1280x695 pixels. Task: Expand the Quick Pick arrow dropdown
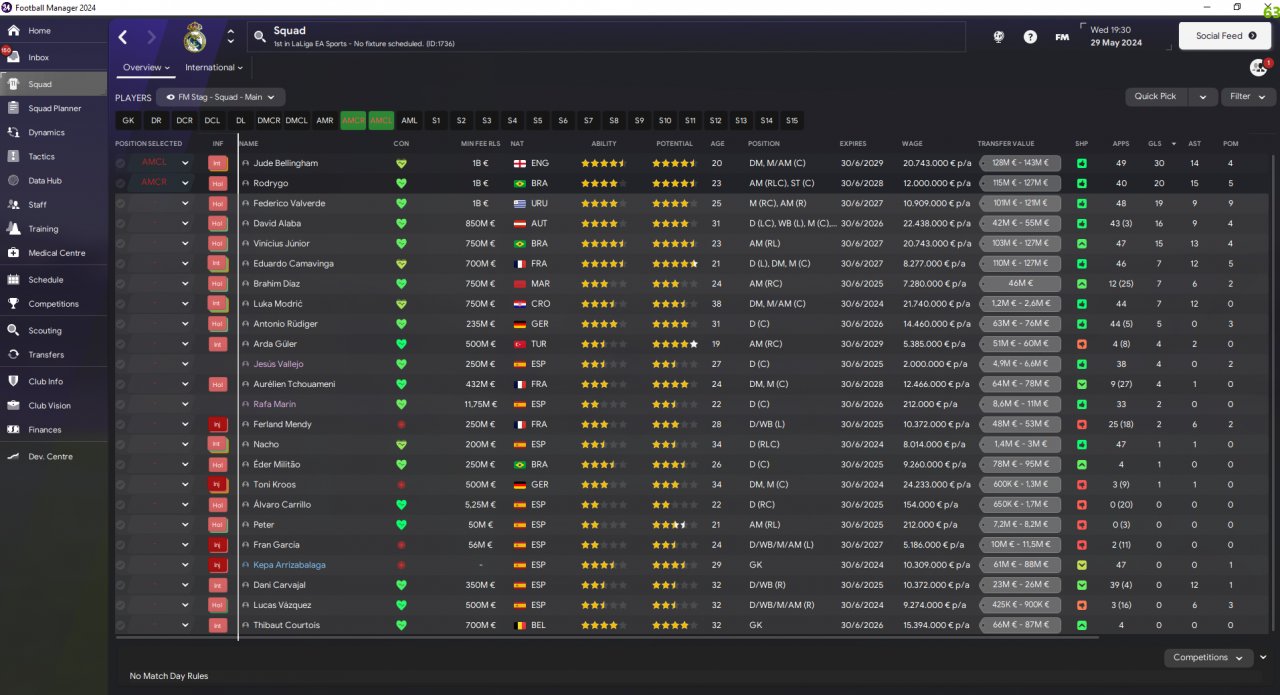click(1203, 96)
